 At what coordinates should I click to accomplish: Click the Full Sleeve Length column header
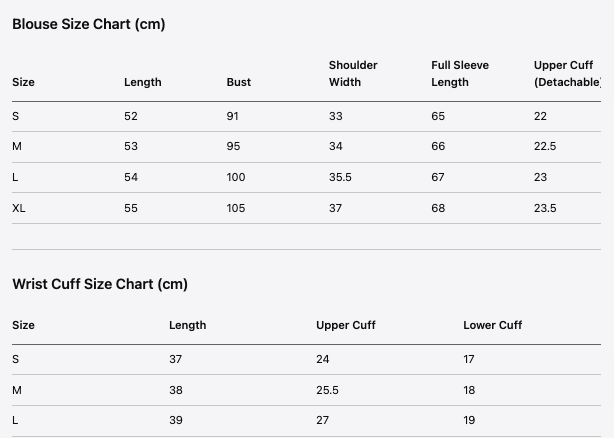[460, 73]
